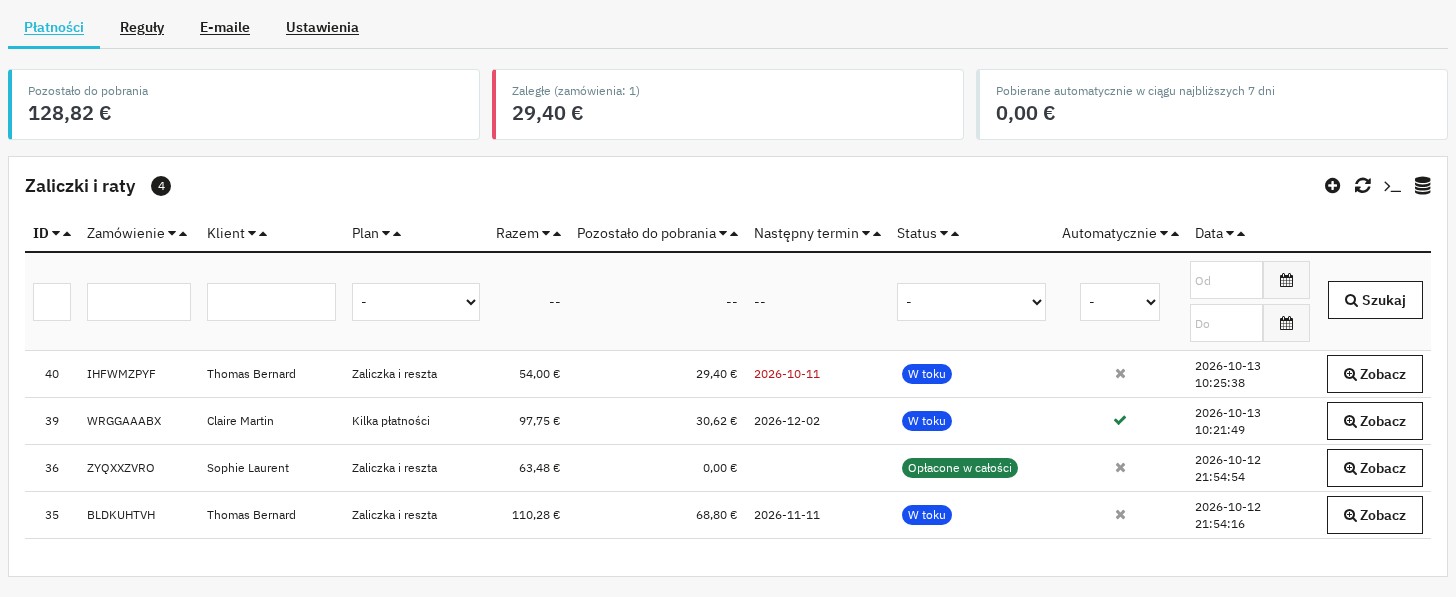This screenshot has width=1456, height=597.
Task: Sort Klient column ascending
Action: click(263, 234)
